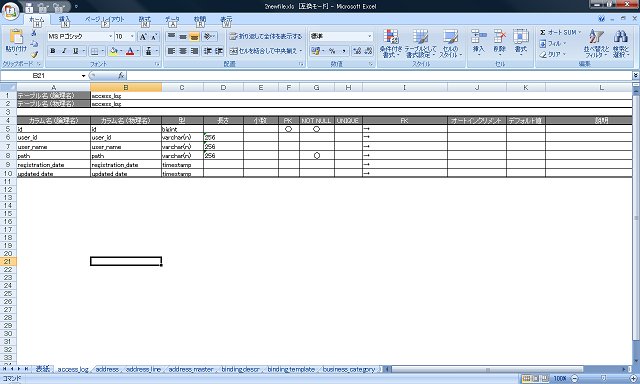Image resolution: width=640 pixels, height=384 pixels.
Task: Toggle Underline formatting
Action: coord(76,51)
